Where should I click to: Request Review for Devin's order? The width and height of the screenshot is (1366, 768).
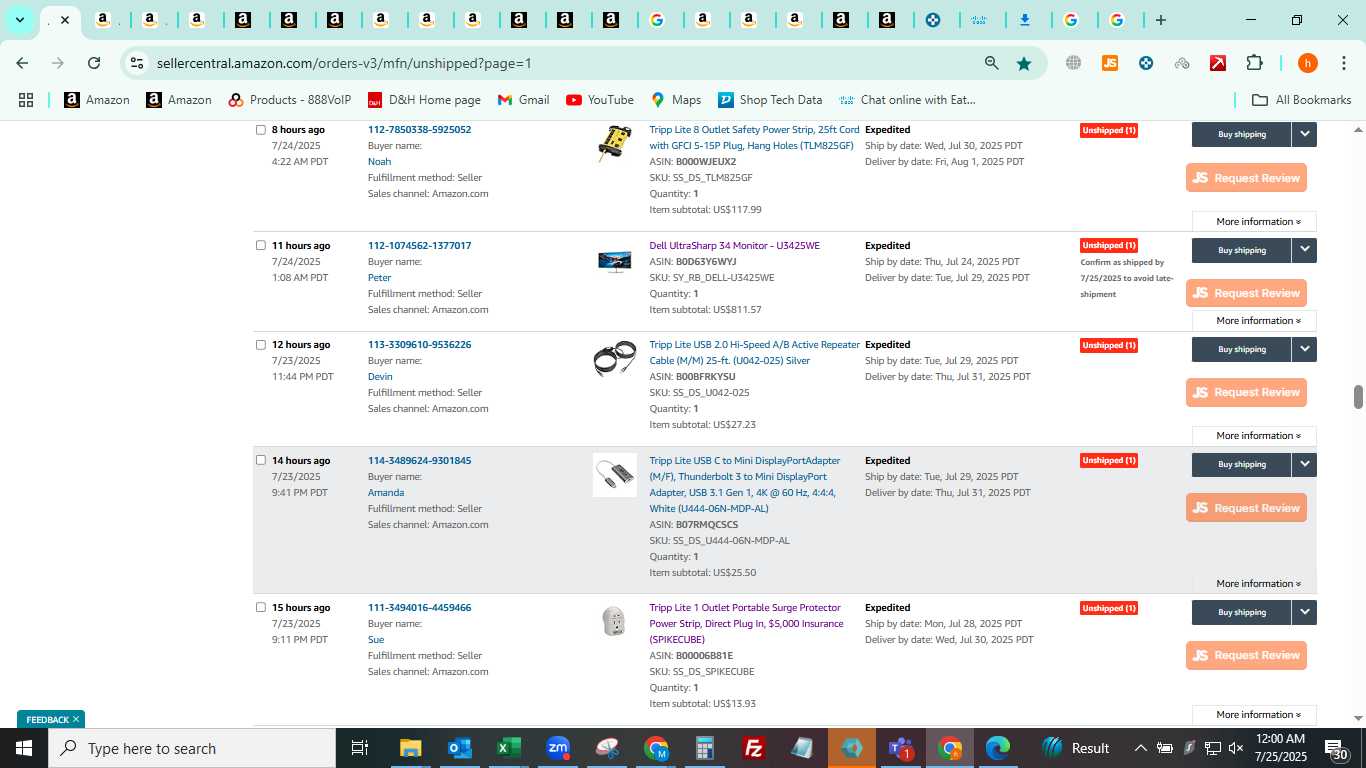[x=1246, y=393]
